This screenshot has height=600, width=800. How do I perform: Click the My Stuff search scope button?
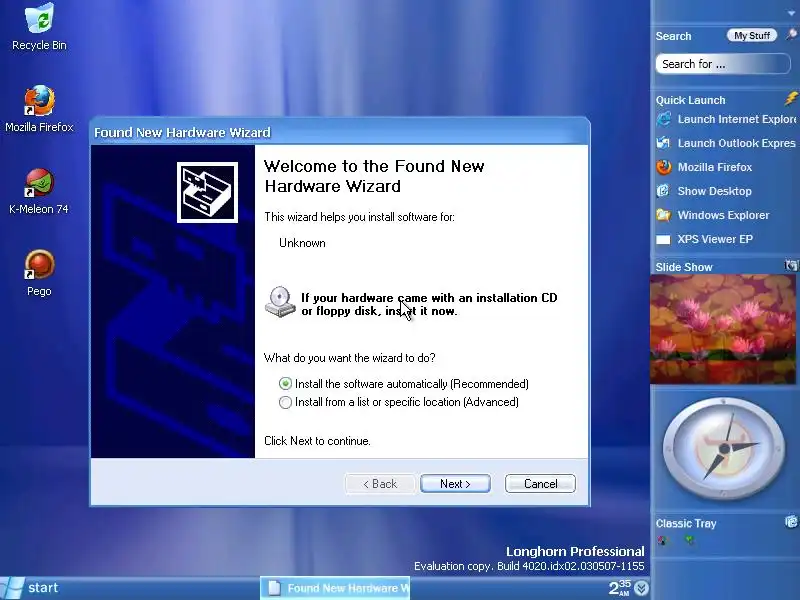click(x=752, y=35)
